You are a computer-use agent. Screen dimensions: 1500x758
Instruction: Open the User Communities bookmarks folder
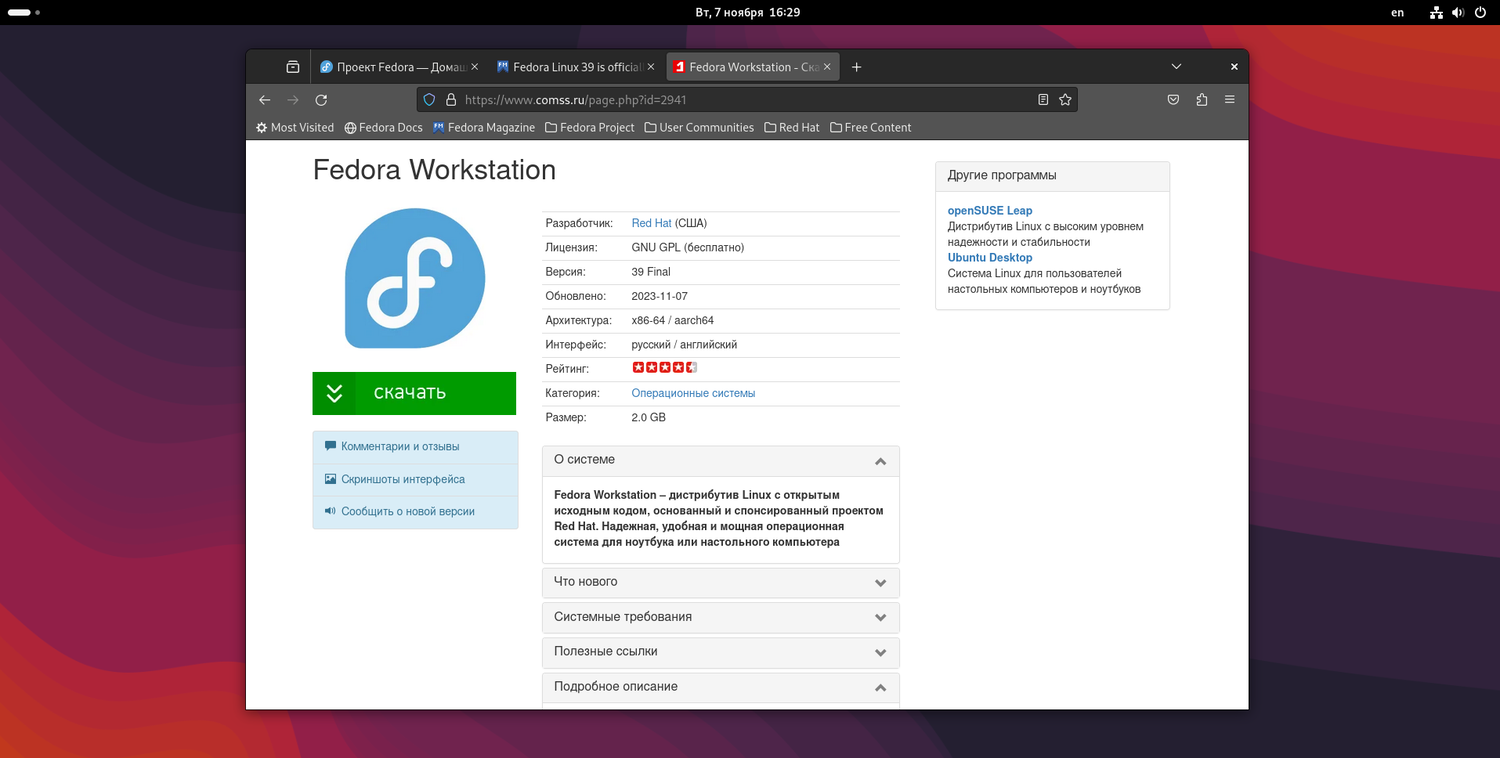click(699, 128)
